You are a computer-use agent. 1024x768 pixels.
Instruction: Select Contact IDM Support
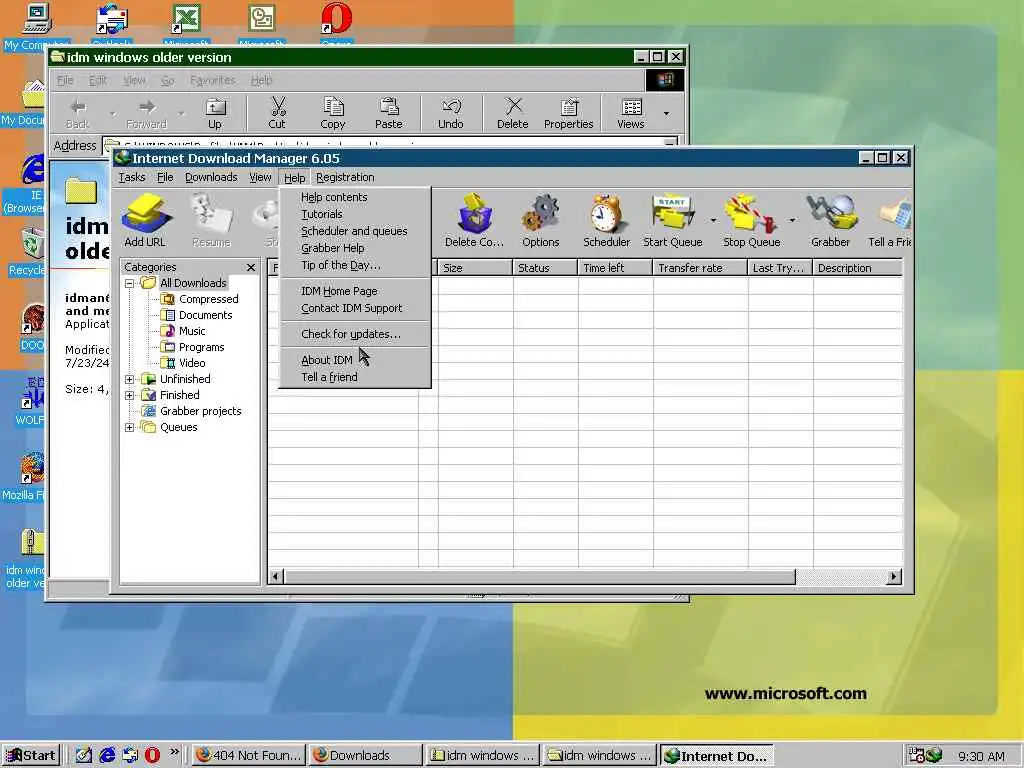[355, 308]
